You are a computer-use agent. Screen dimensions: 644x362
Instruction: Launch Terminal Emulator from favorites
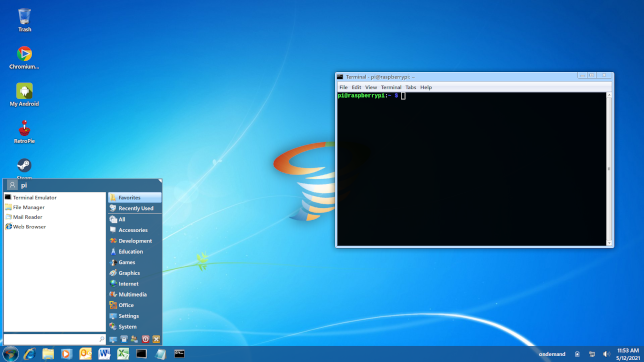click(55, 198)
